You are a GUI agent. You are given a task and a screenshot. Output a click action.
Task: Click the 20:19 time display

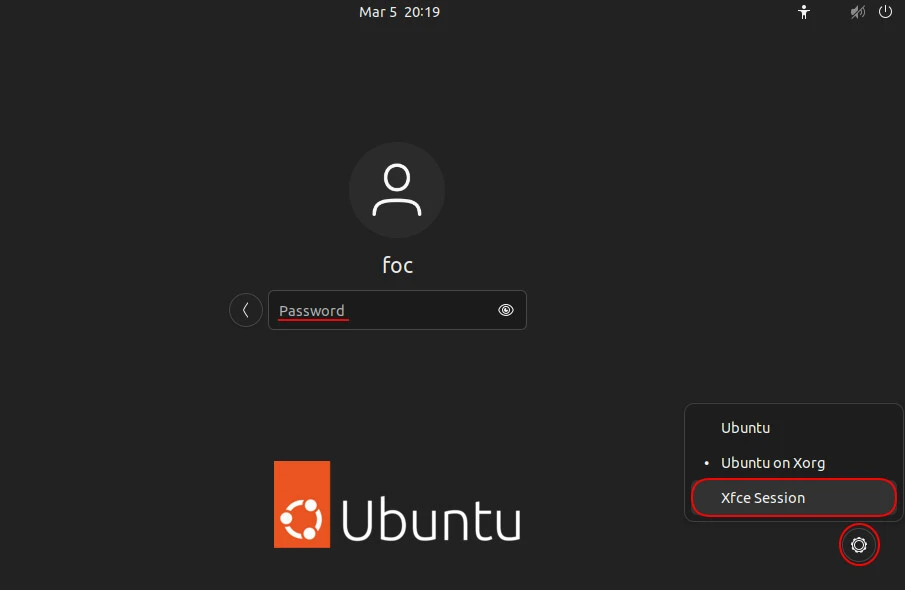tap(422, 12)
